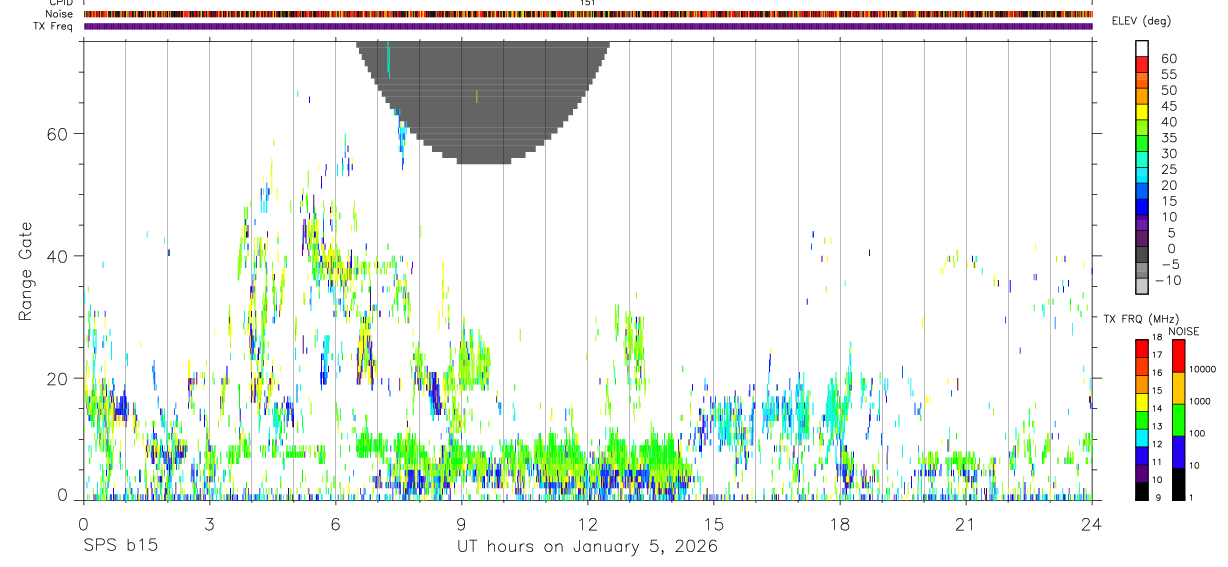The height and width of the screenshot is (567, 1228).
Task: Click the ELEV legend value '50'
Action: pyautogui.click(x=1169, y=90)
